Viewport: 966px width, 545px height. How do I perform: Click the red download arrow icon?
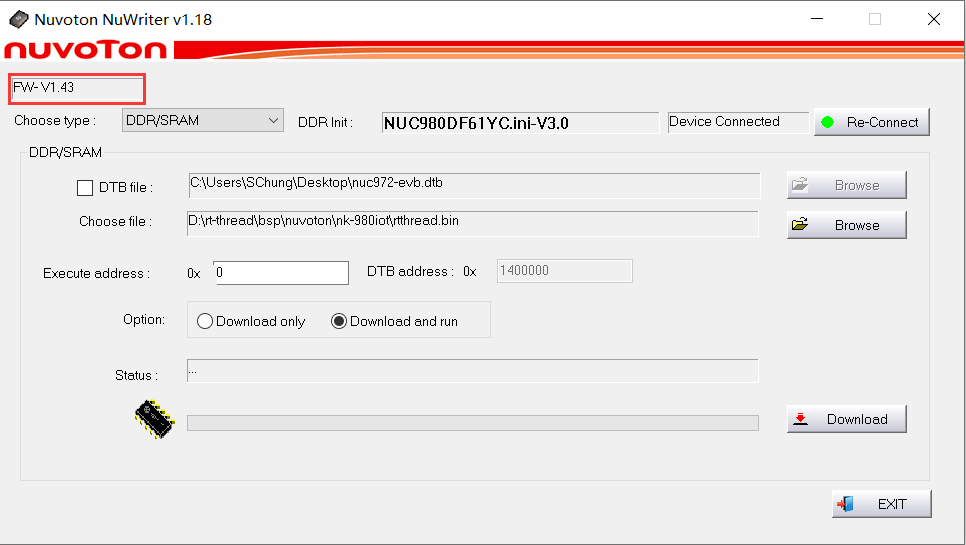click(800, 419)
